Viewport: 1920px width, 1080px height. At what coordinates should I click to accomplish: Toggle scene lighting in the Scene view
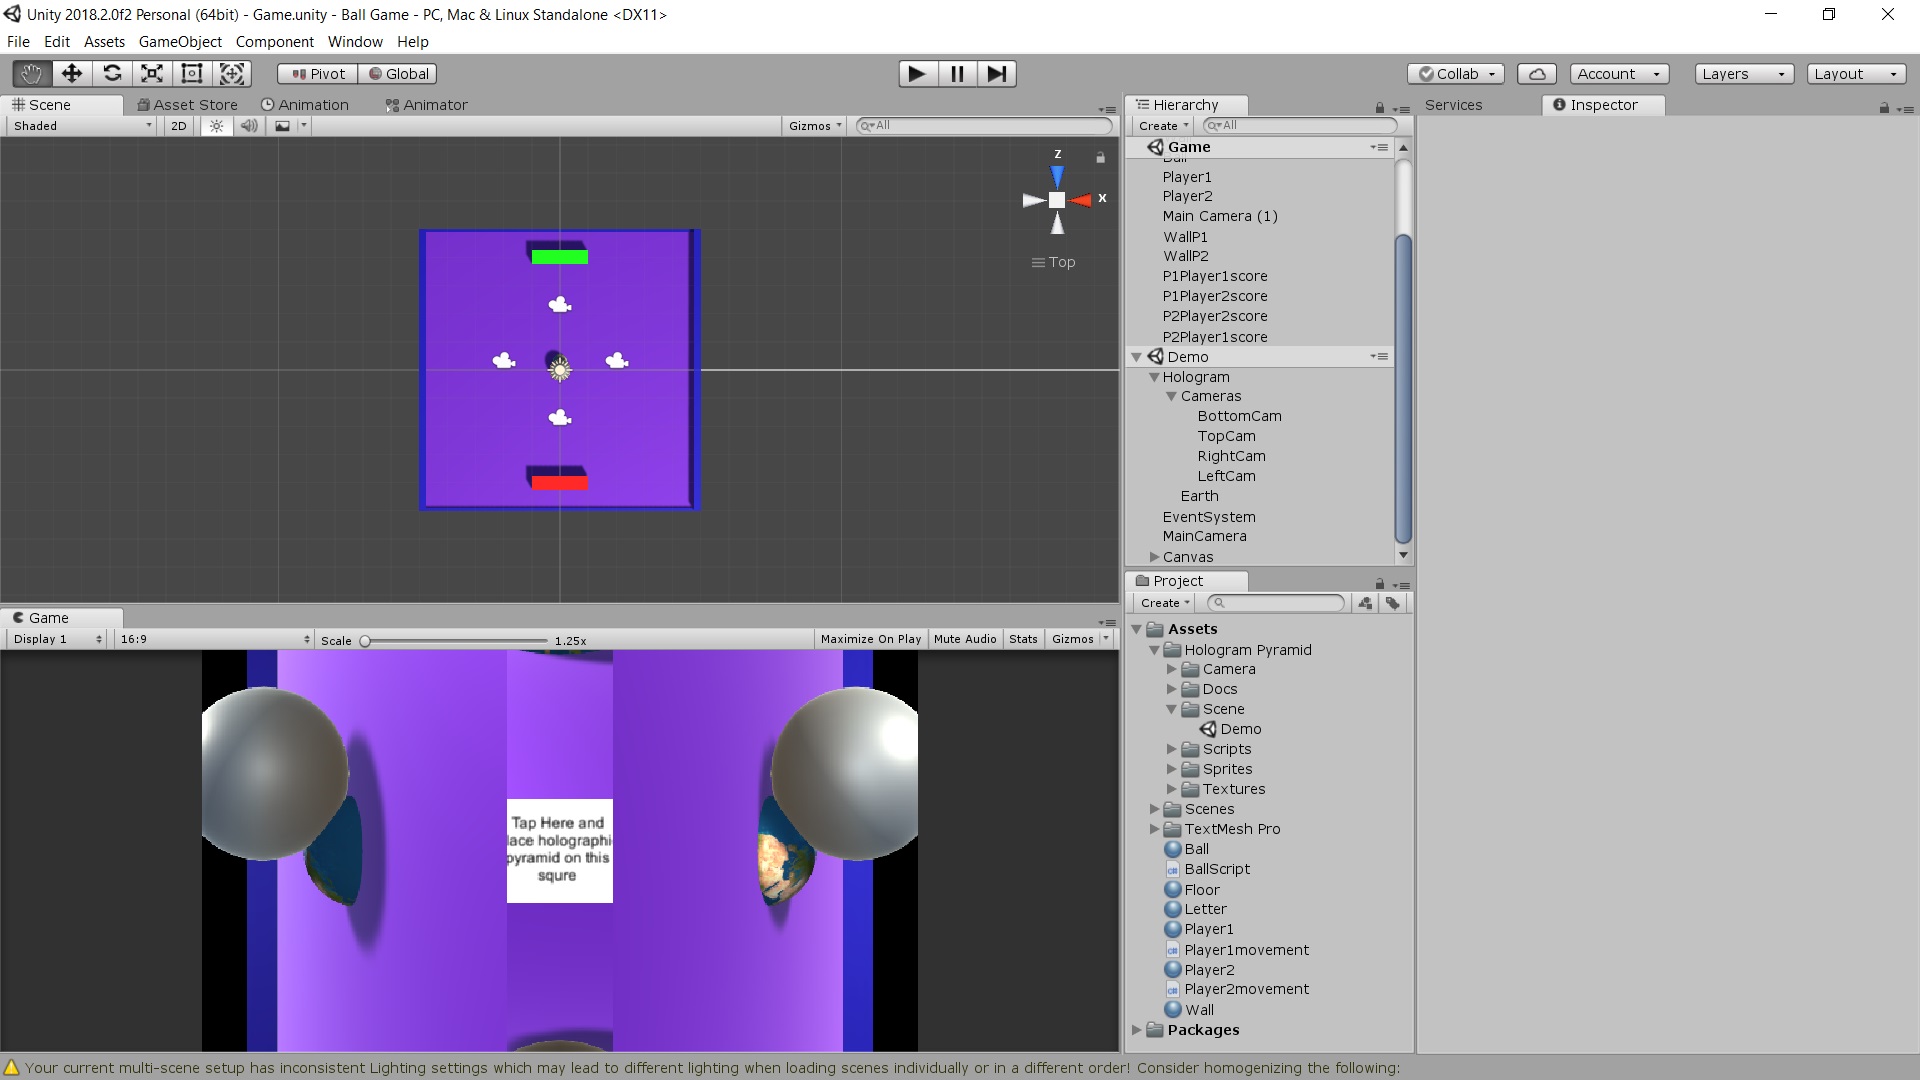click(x=216, y=125)
